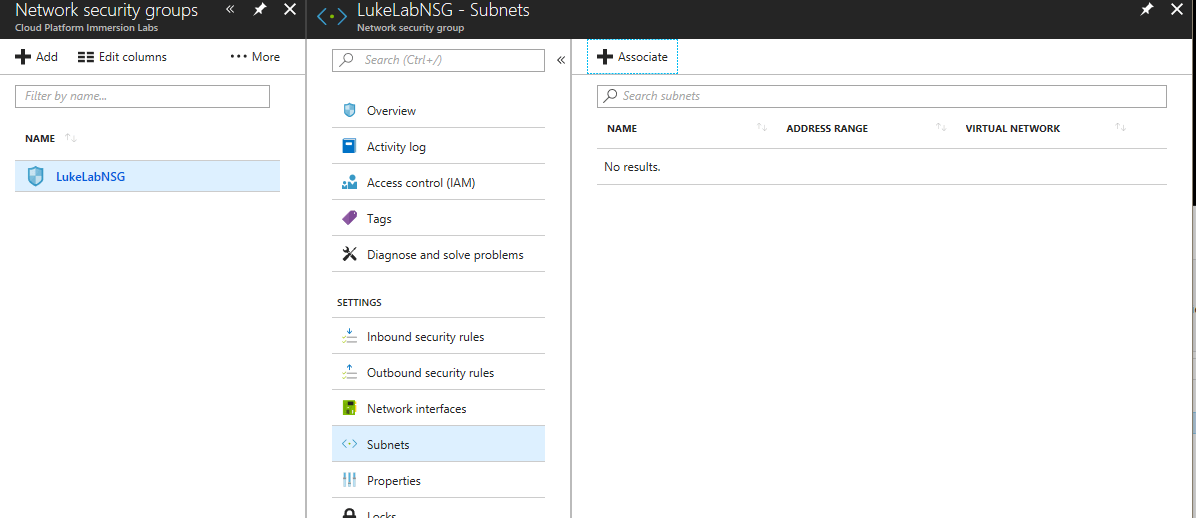Click the Activity log book icon
The width and height of the screenshot is (1196, 518).
(x=349, y=146)
